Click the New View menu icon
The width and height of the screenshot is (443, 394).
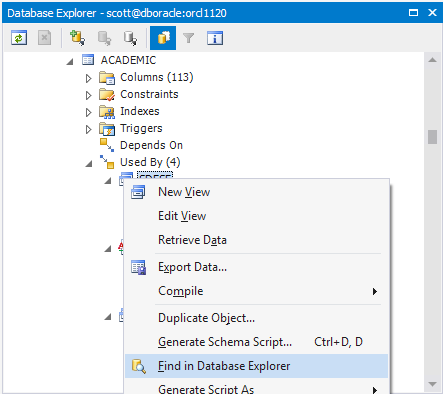138,192
